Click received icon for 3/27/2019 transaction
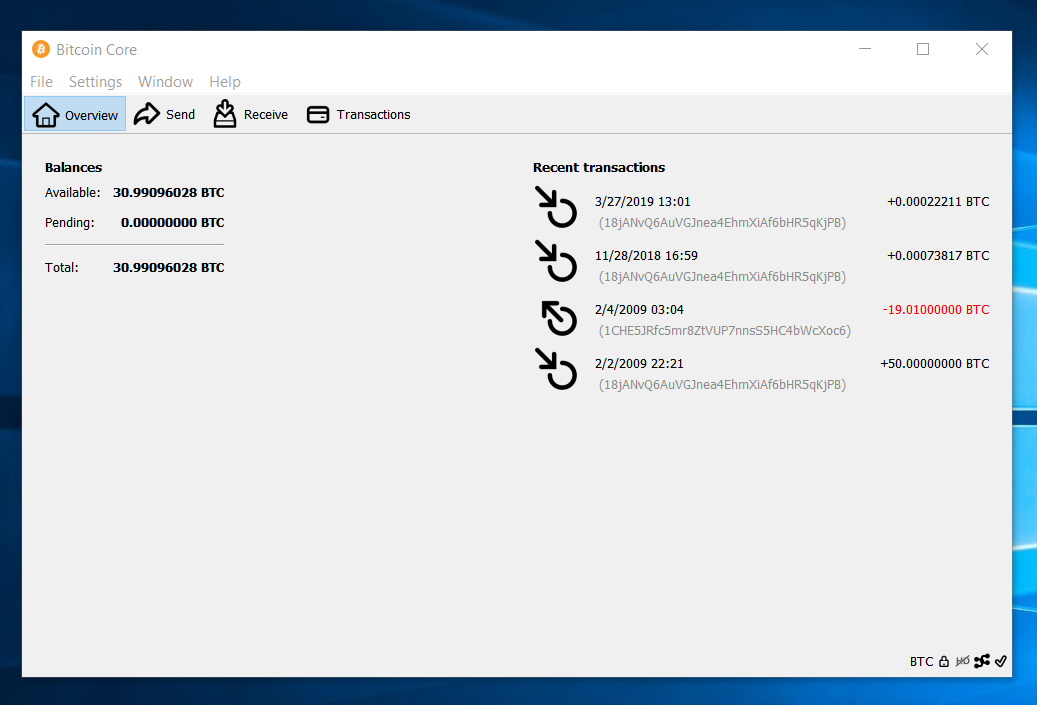Screen dimensions: 1037x705 pyautogui.click(x=556, y=207)
